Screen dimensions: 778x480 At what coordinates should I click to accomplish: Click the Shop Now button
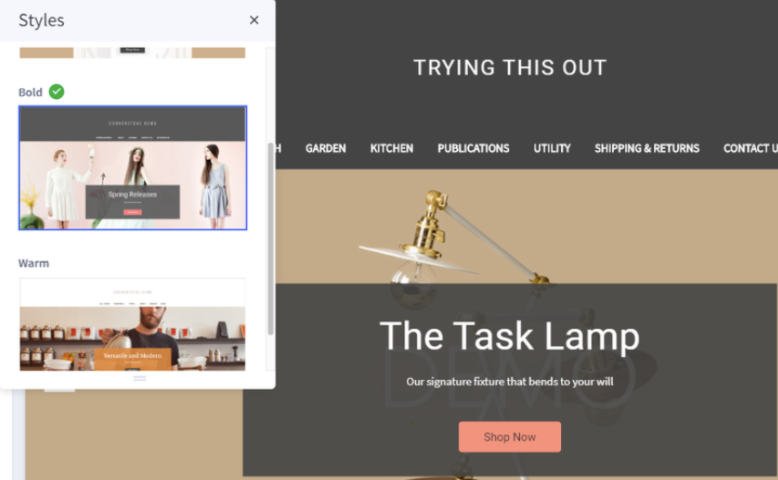[510, 437]
